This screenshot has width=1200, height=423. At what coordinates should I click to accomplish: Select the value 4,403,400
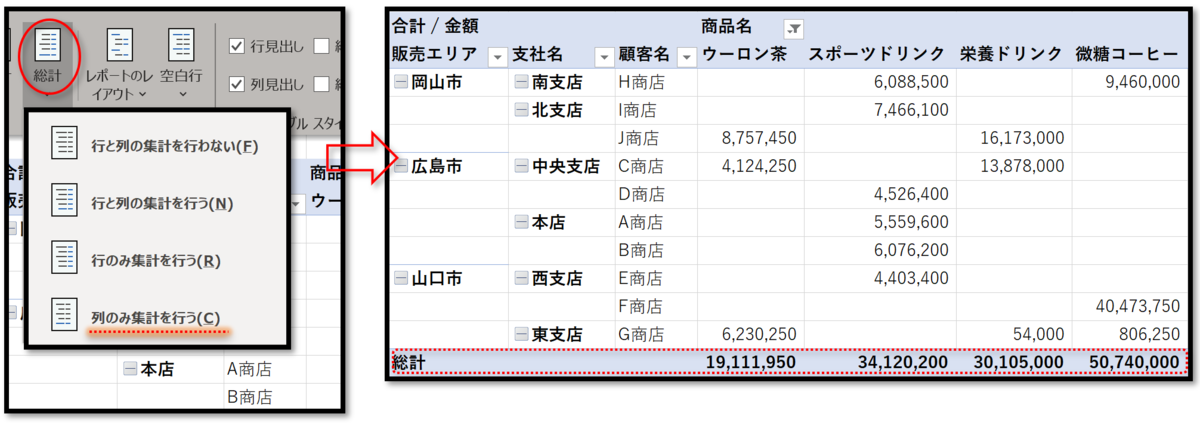point(911,278)
